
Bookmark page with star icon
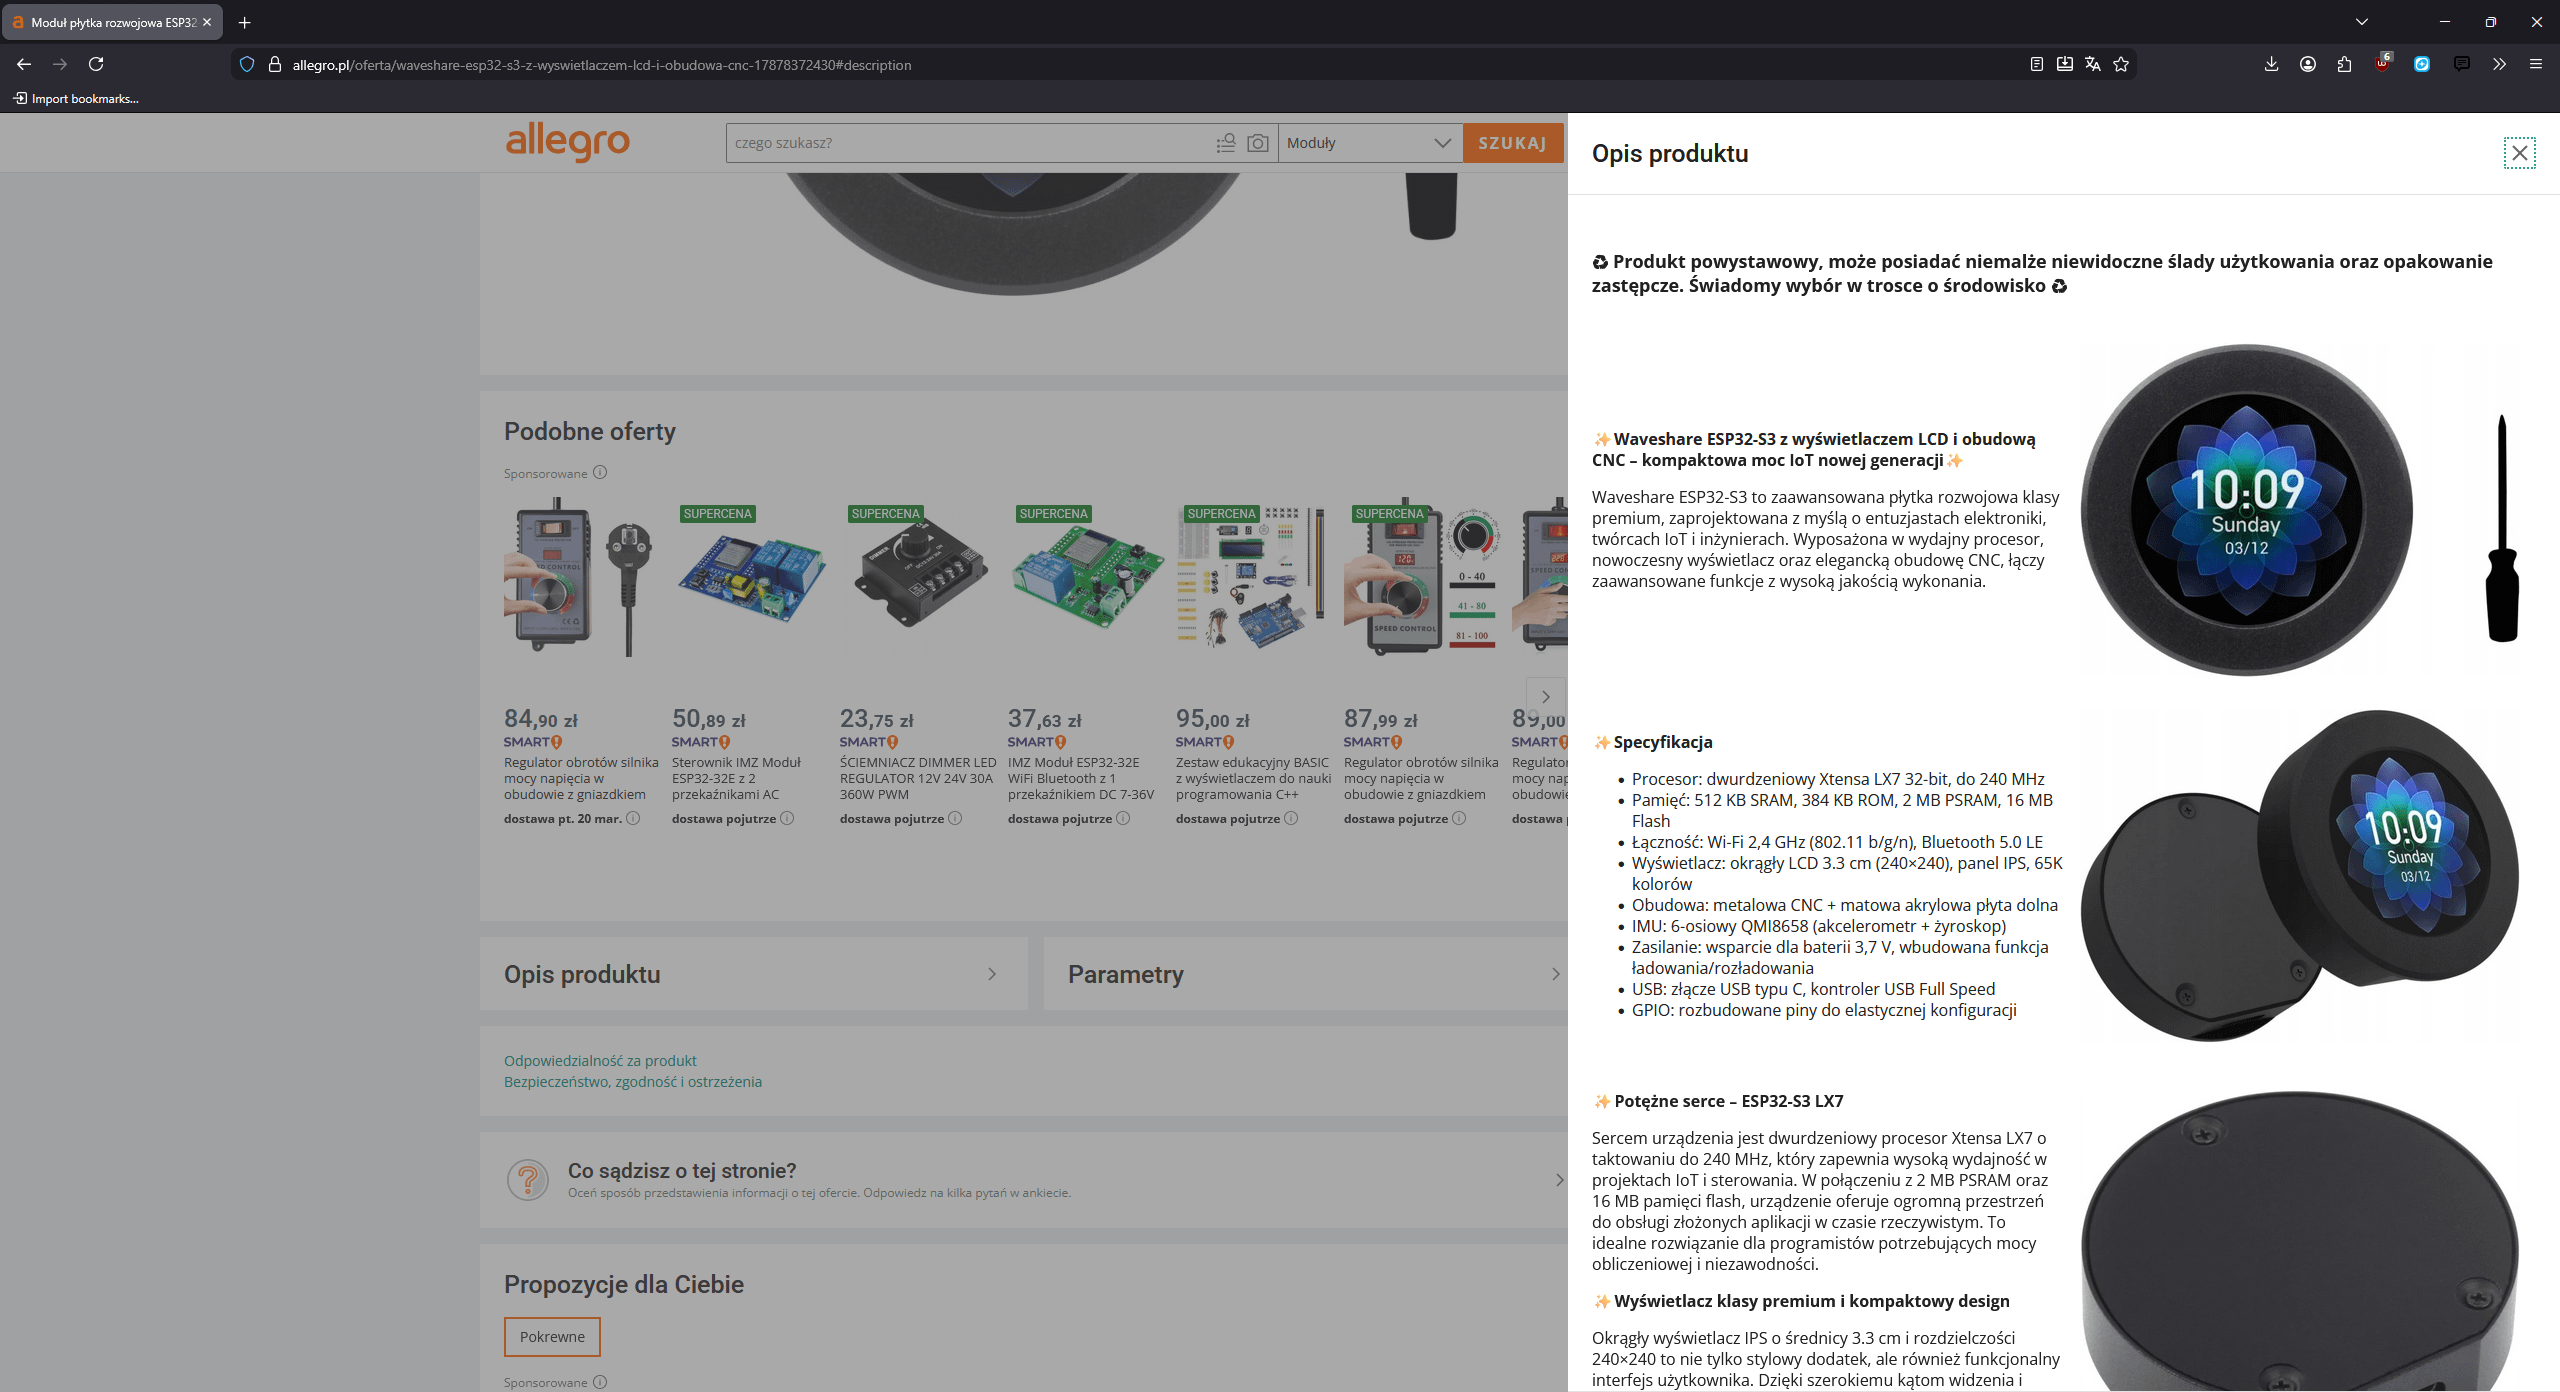[x=2121, y=64]
